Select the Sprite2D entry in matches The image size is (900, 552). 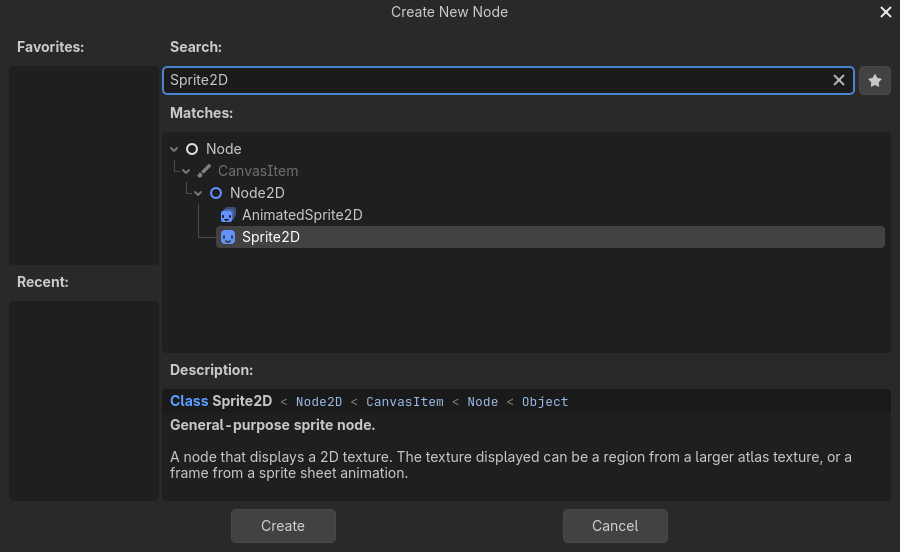pos(271,237)
